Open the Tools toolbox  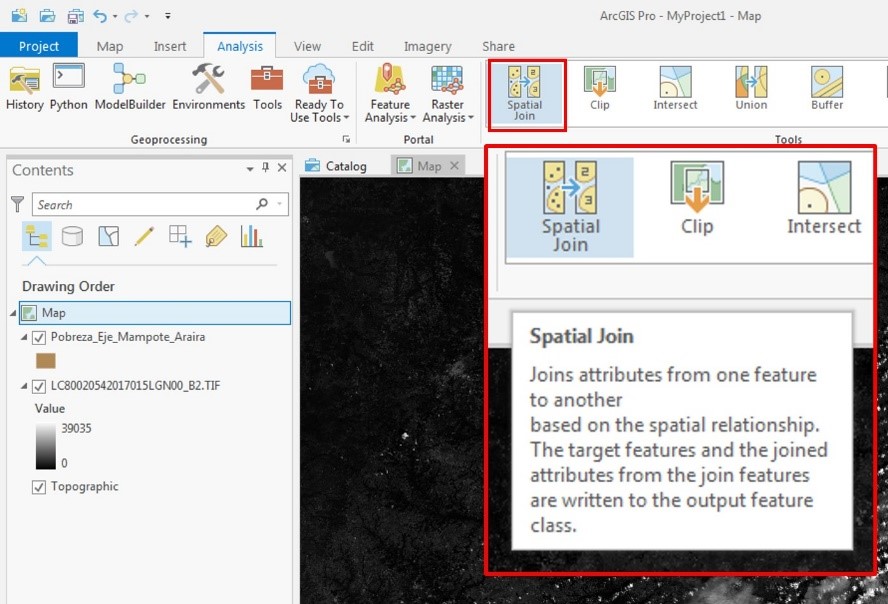pyautogui.click(x=267, y=87)
